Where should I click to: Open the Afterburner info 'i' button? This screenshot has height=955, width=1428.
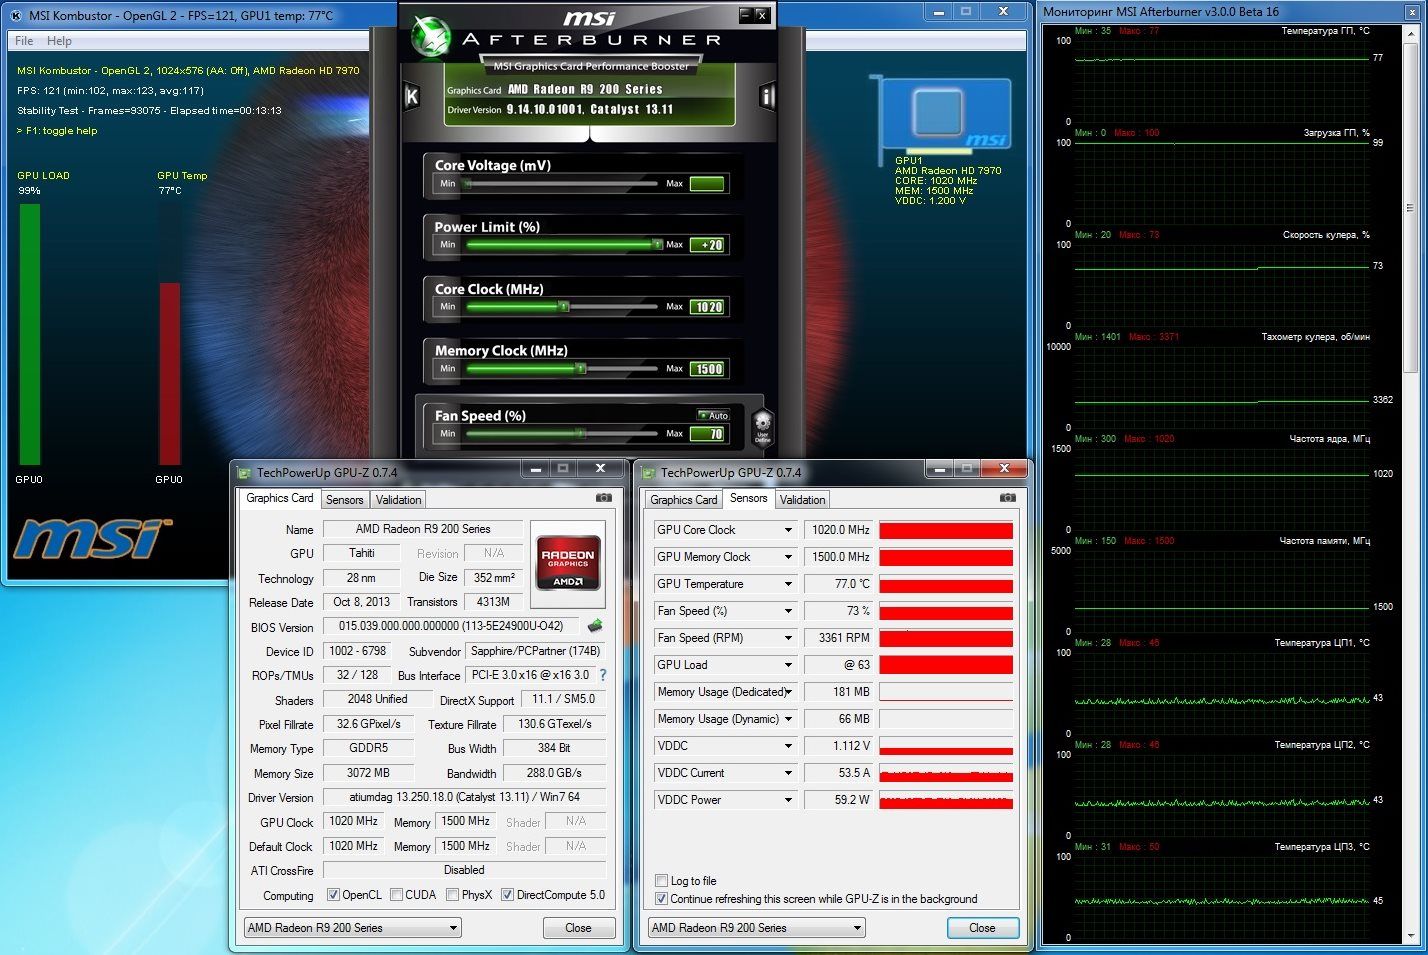768,96
